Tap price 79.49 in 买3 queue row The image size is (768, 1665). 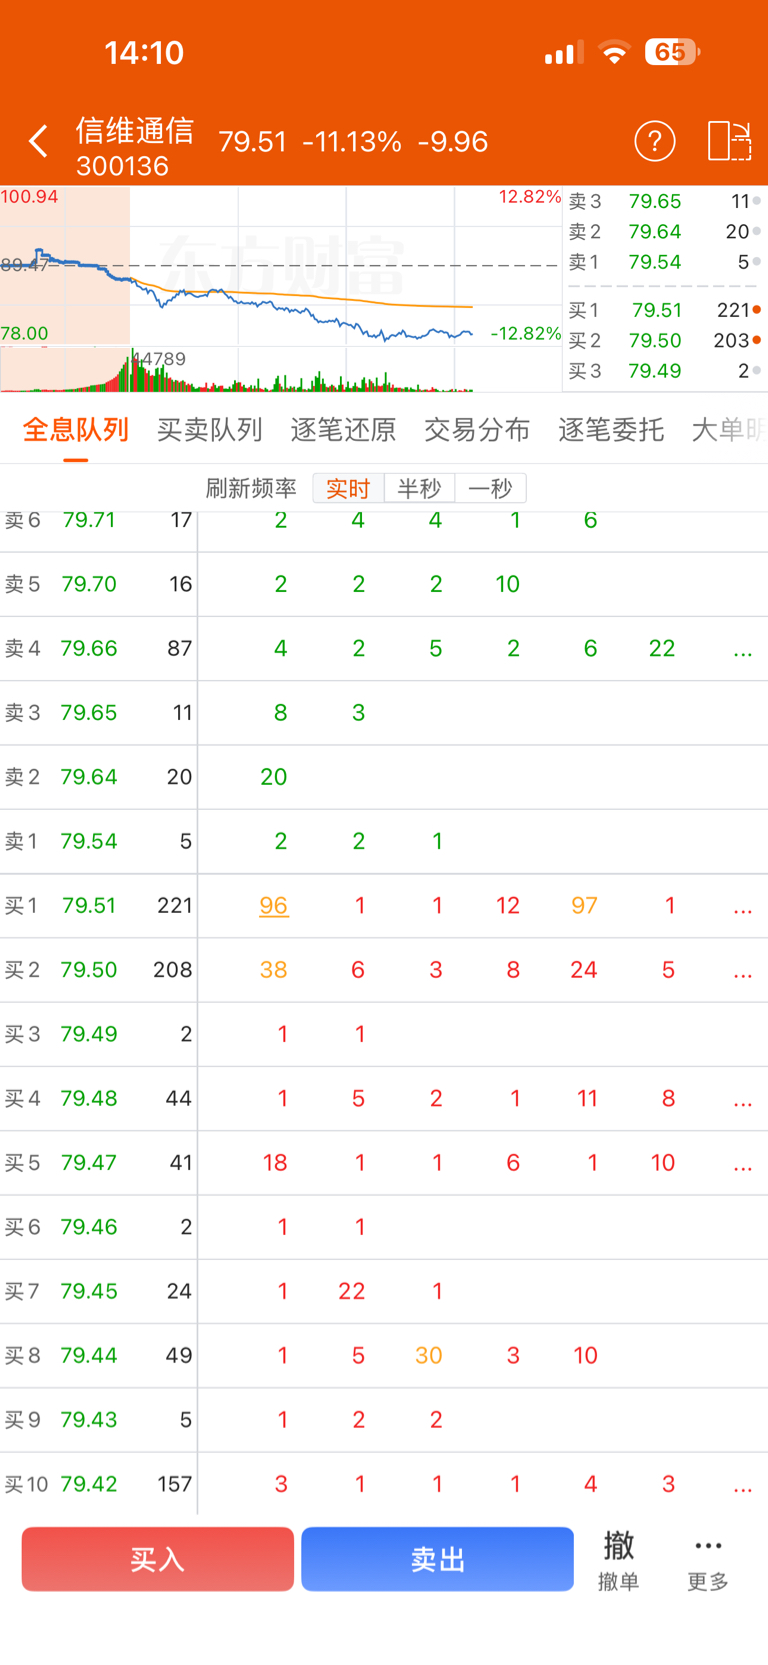89,1034
